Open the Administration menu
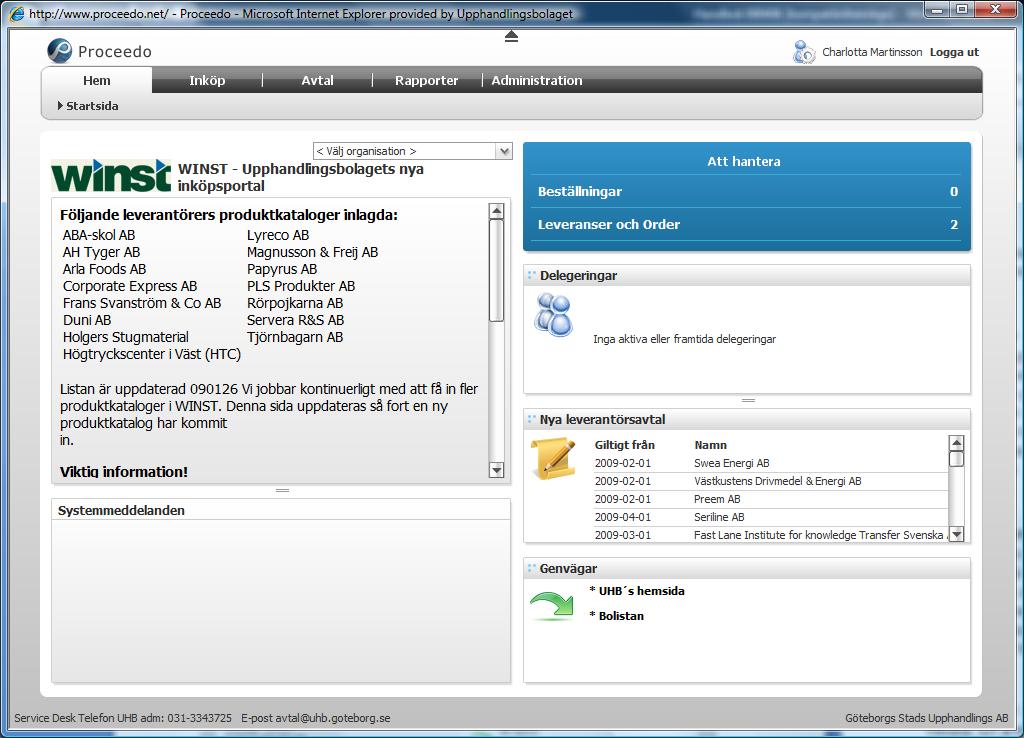This screenshot has height=738, width=1024. [537, 80]
